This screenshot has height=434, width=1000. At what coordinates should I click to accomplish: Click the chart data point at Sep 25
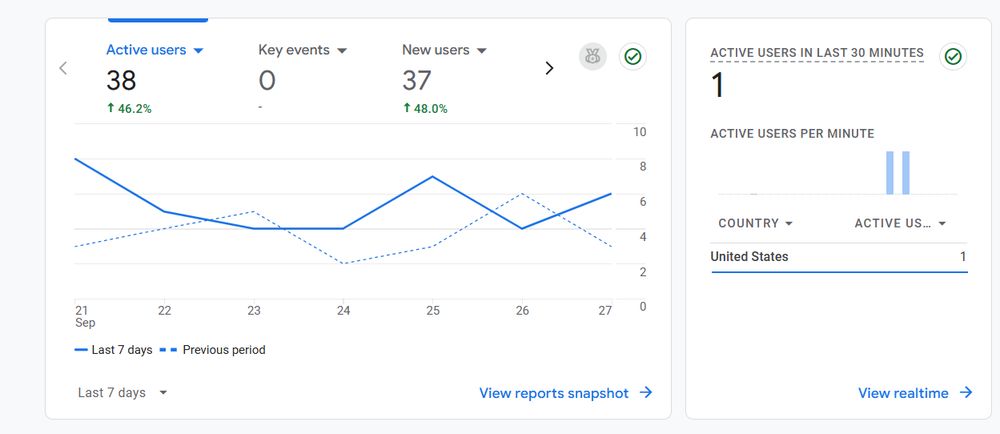433,177
